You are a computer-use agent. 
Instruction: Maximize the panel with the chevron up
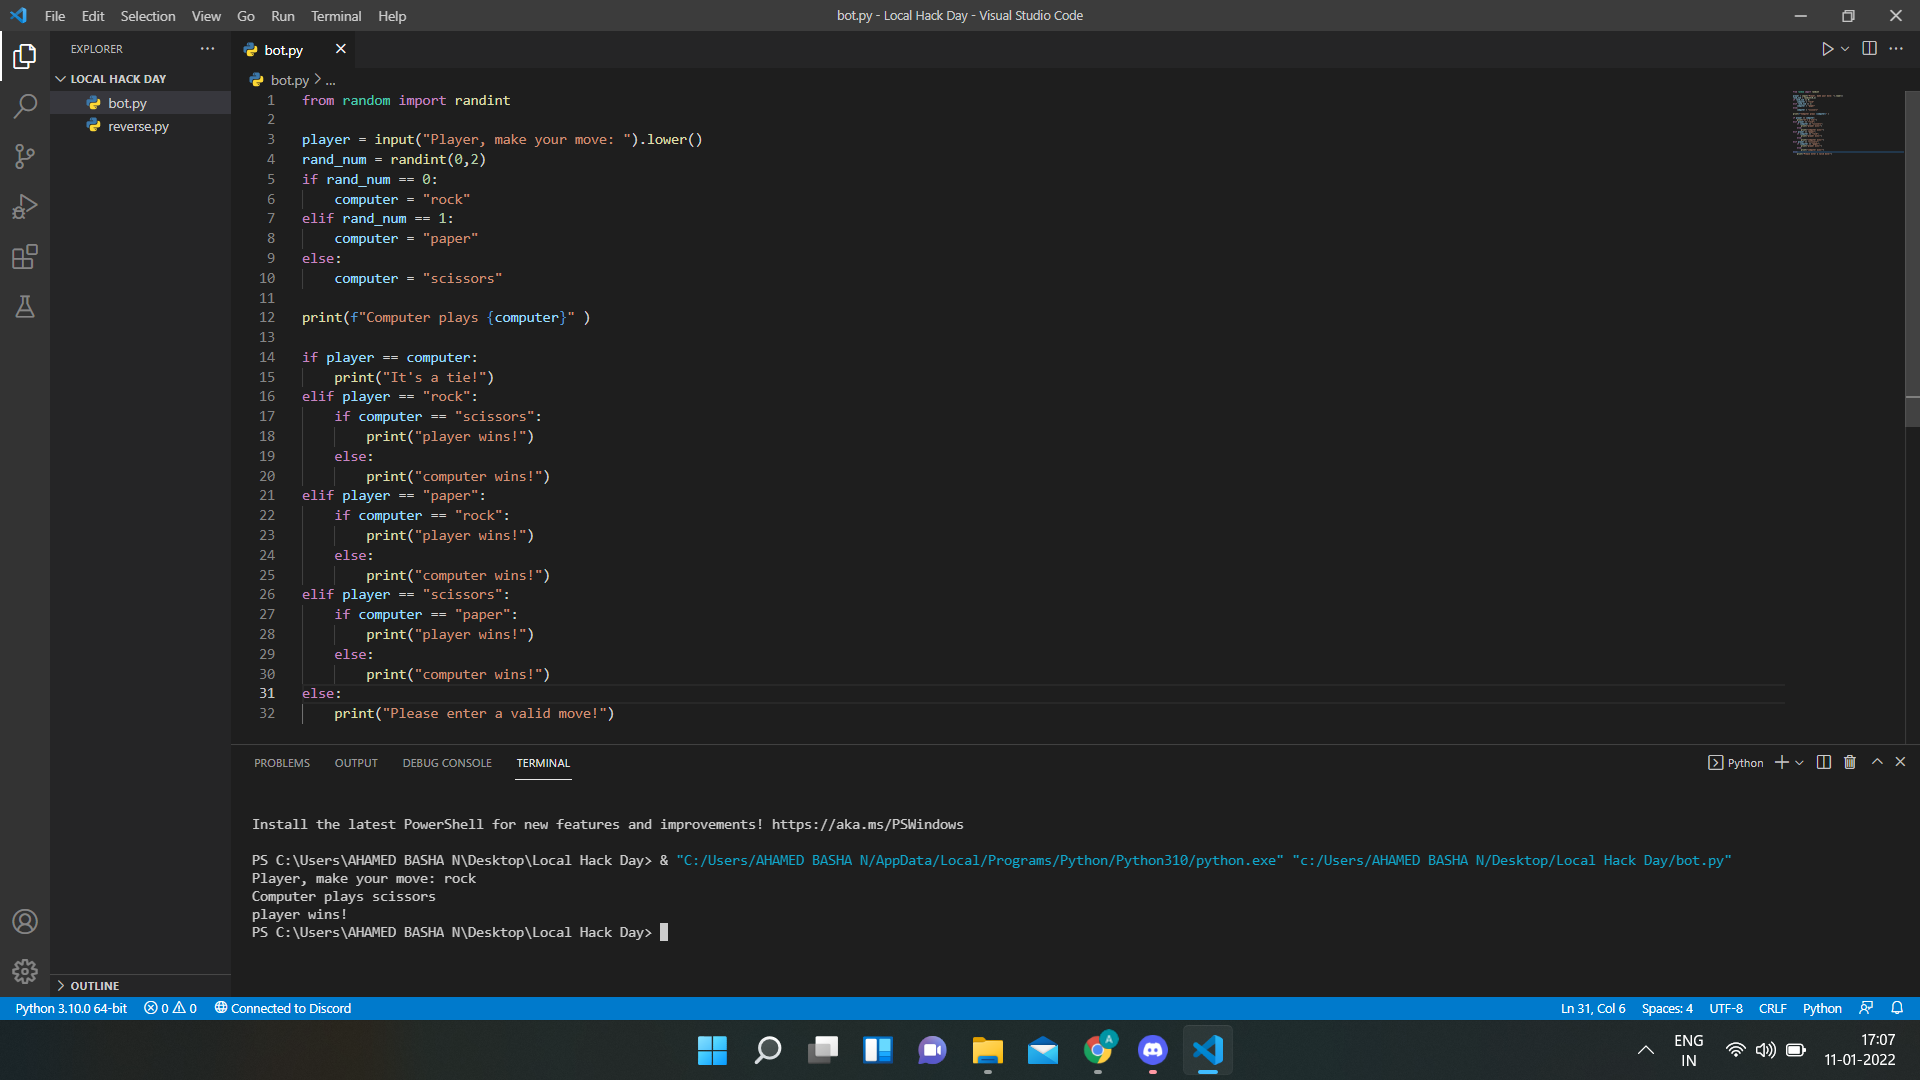coord(1877,762)
